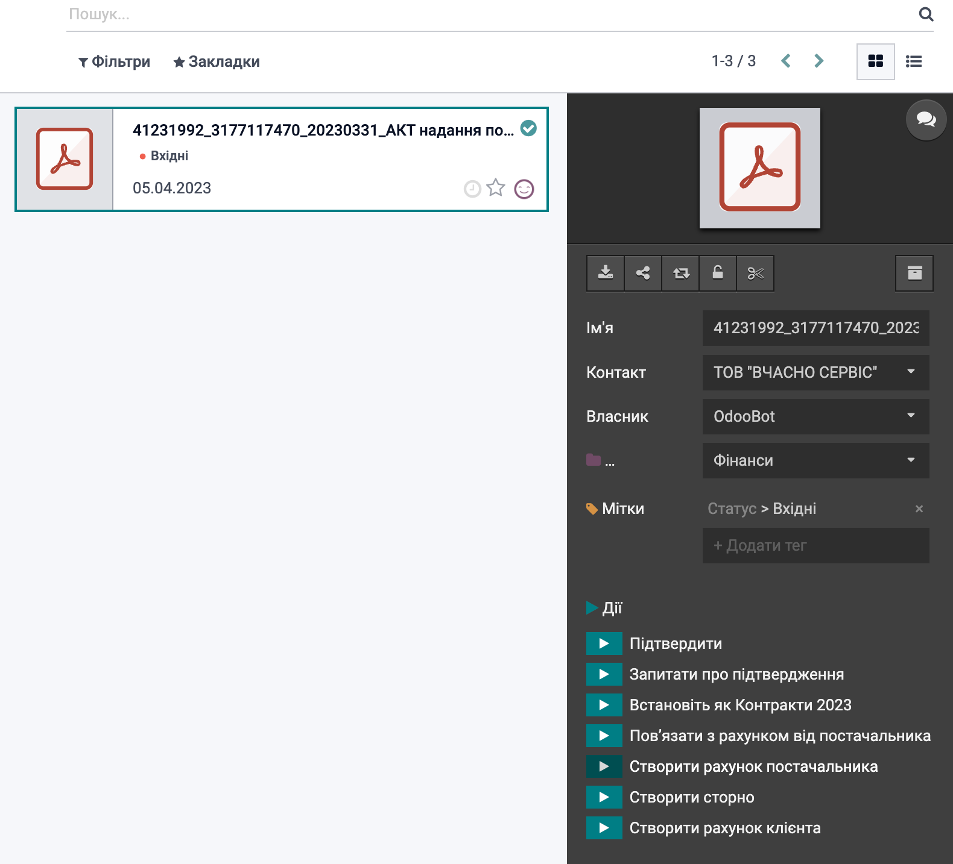953x864 pixels.
Task: Click the share document icon
Action: coord(643,273)
